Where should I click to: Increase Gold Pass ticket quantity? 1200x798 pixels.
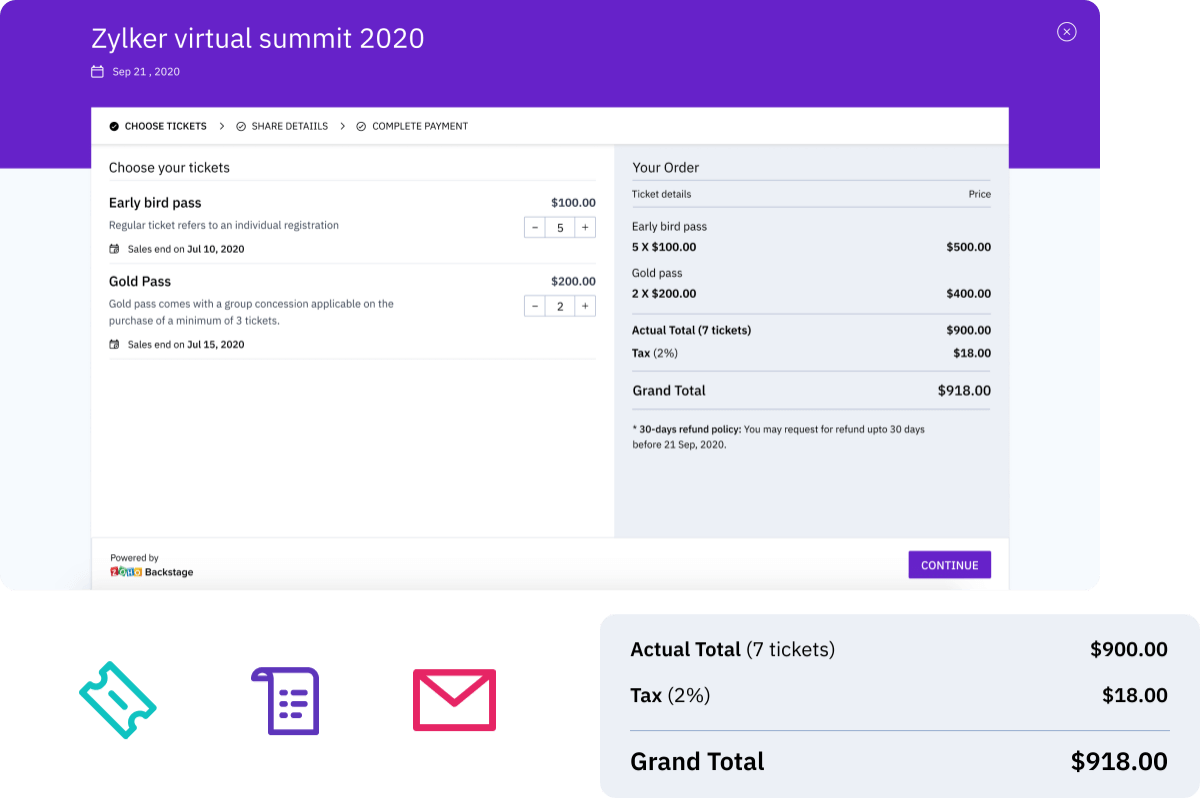click(x=585, y=306)
